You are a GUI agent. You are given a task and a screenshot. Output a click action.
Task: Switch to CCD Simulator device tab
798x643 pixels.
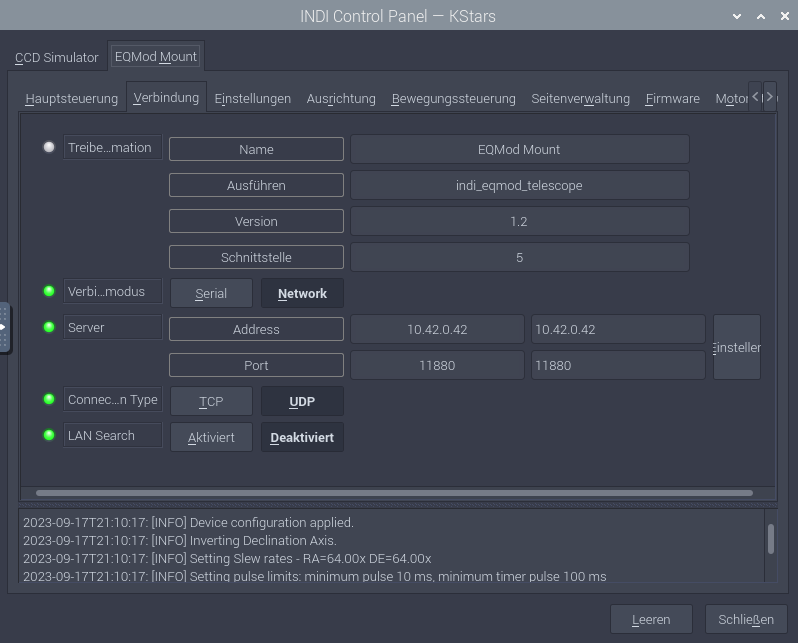click(x=56, y=58)
